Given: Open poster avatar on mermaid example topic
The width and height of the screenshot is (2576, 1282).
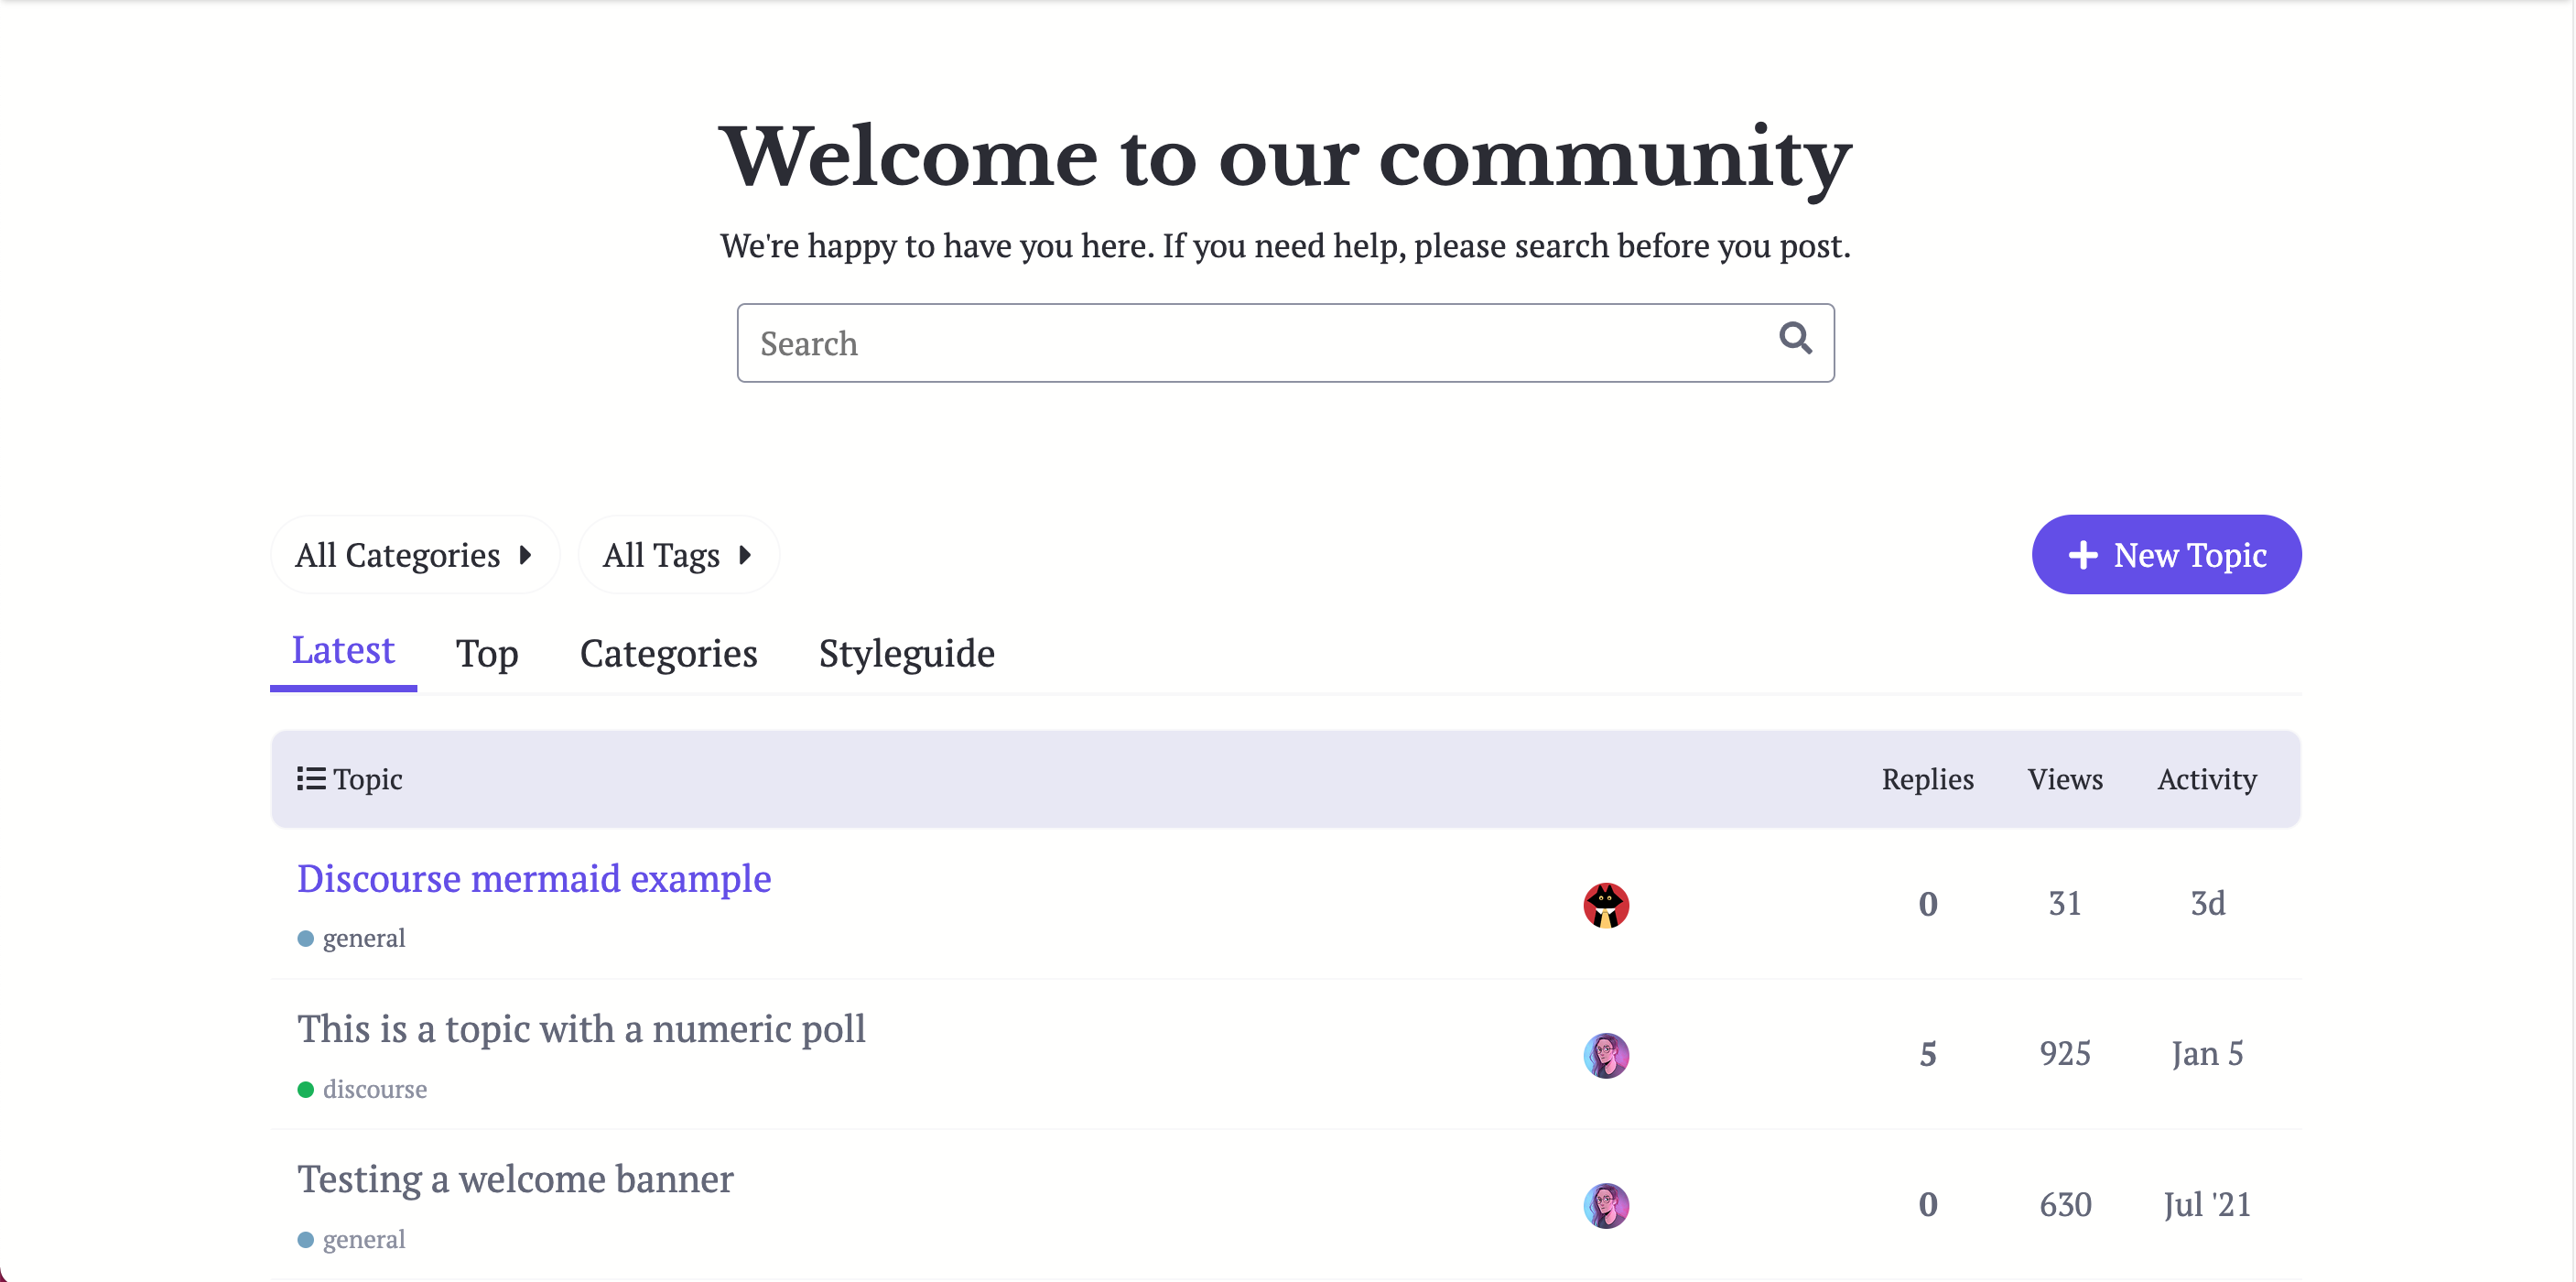Looking at the screenshot, I should 1605,905.
